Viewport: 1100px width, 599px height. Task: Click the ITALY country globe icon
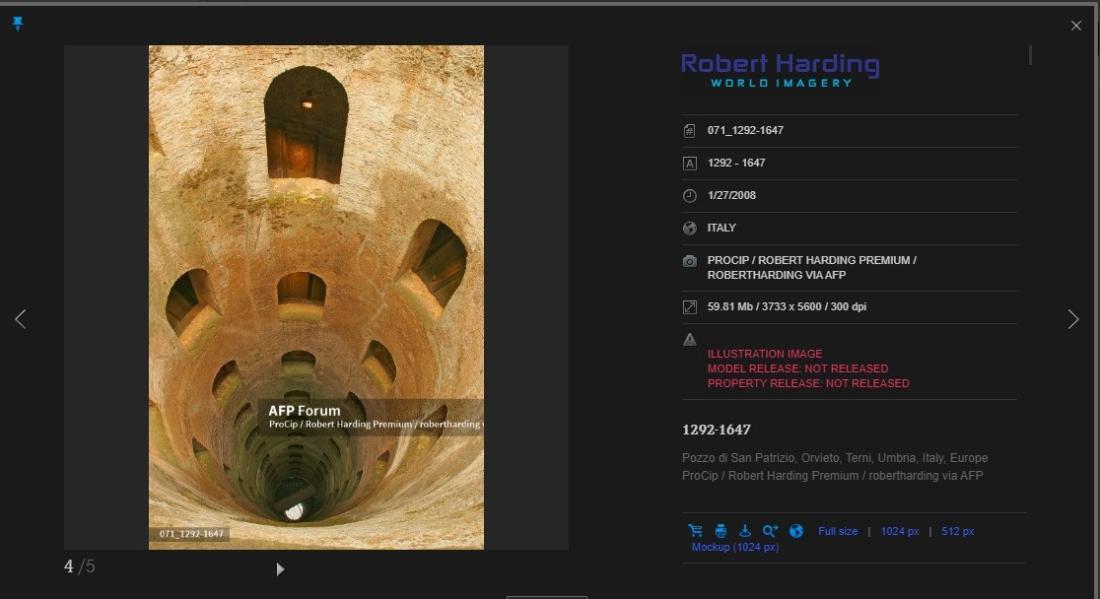(690, 228)
